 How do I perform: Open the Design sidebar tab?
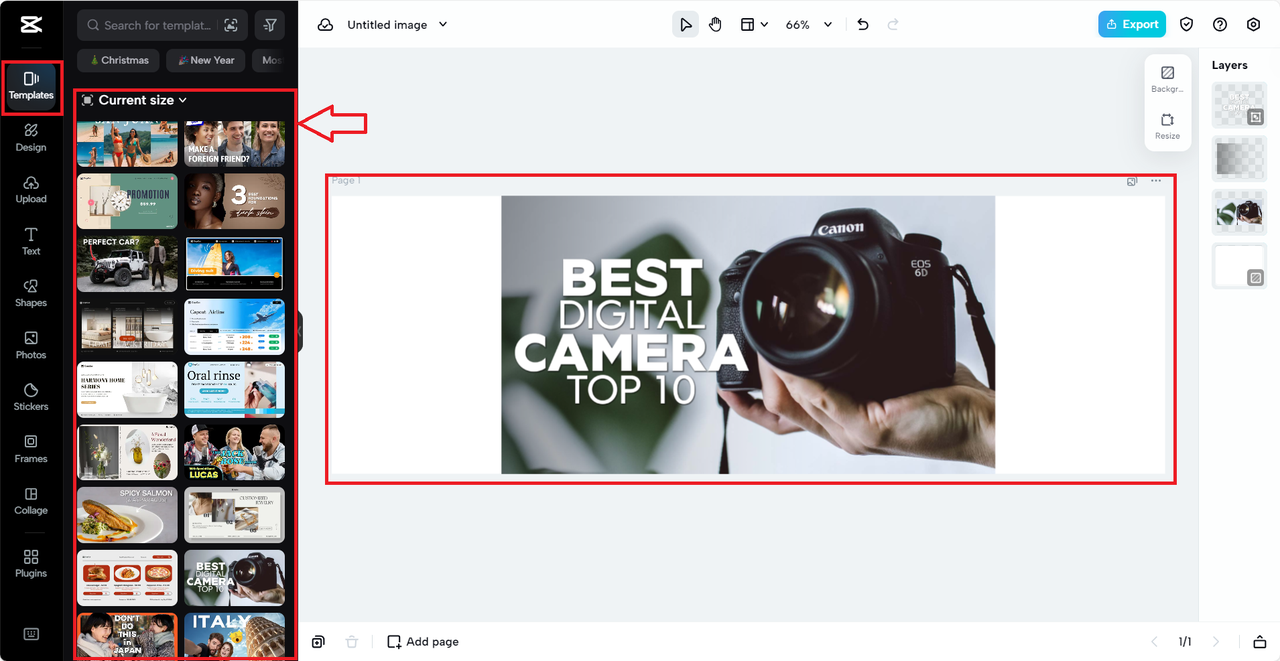point(31,138)
